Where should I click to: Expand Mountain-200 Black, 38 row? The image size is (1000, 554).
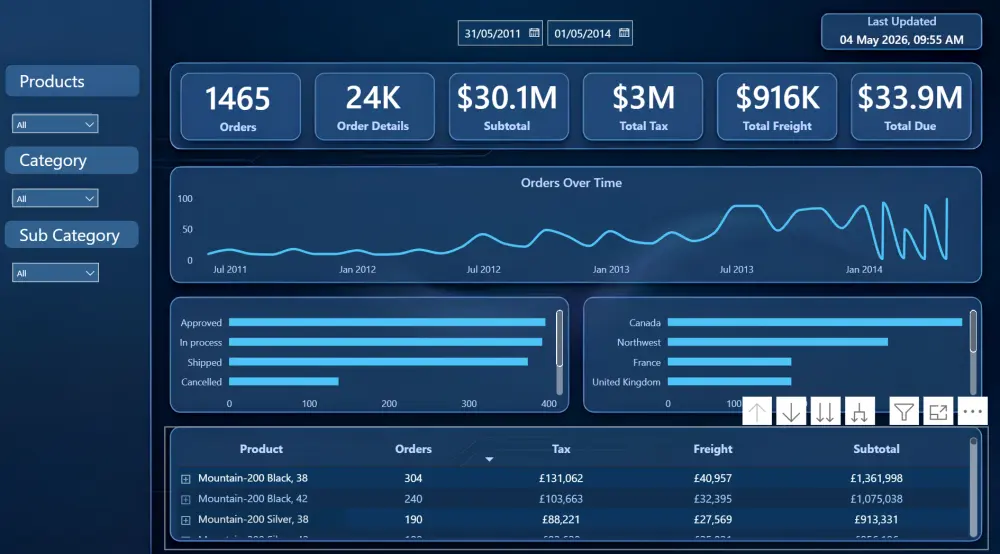(186, 479)
